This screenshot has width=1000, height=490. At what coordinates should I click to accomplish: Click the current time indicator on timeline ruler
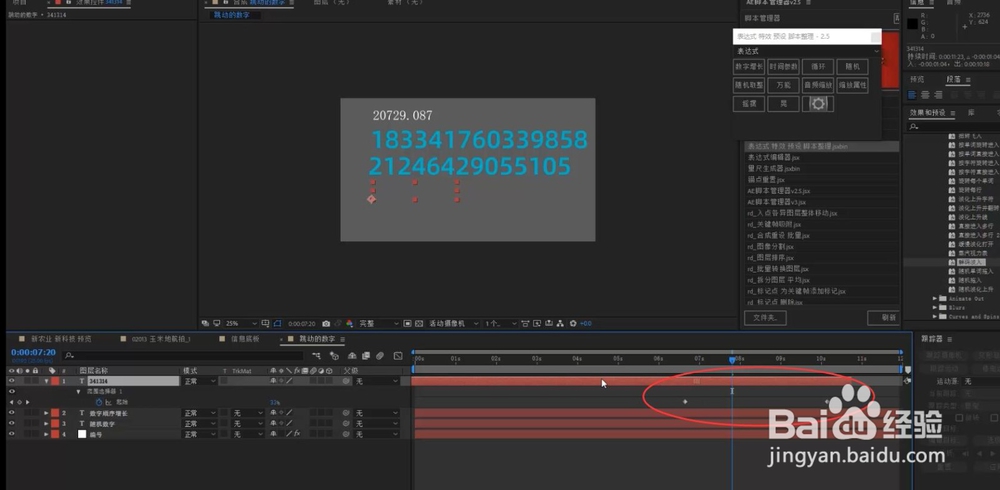pos(732,359)
